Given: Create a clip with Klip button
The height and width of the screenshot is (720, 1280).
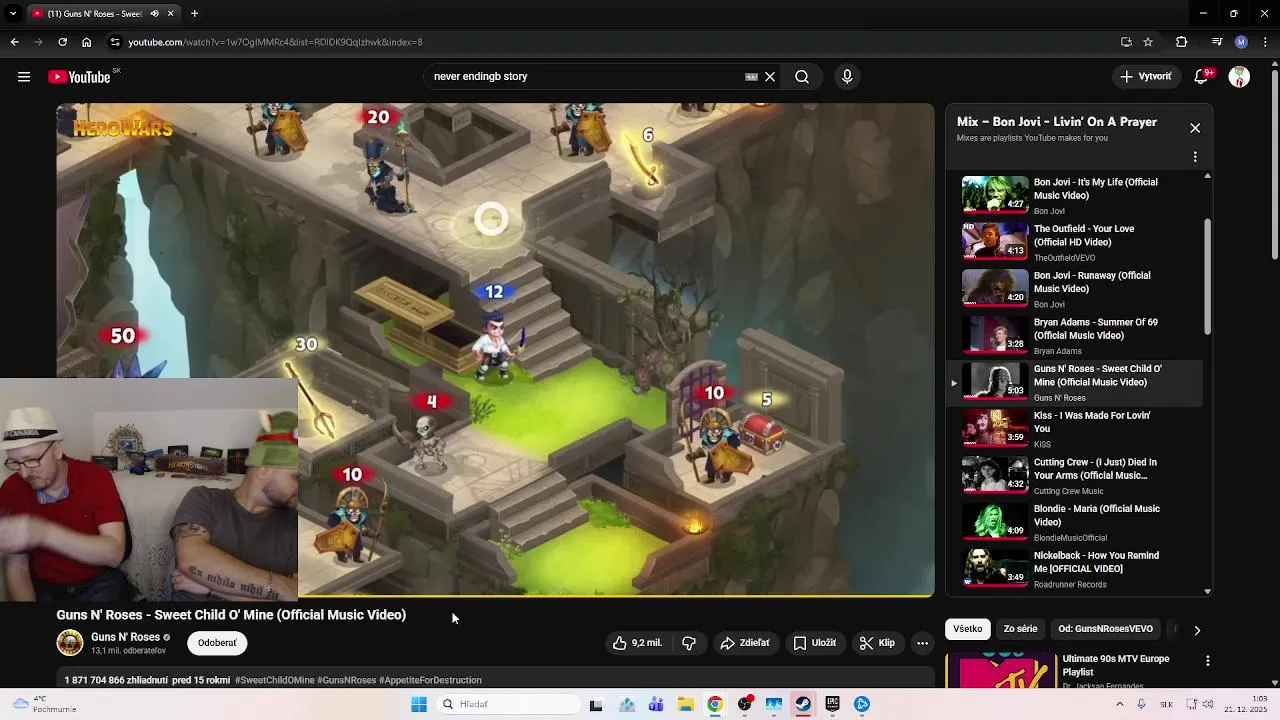Looking at the screenshot, I should [877, 643].
